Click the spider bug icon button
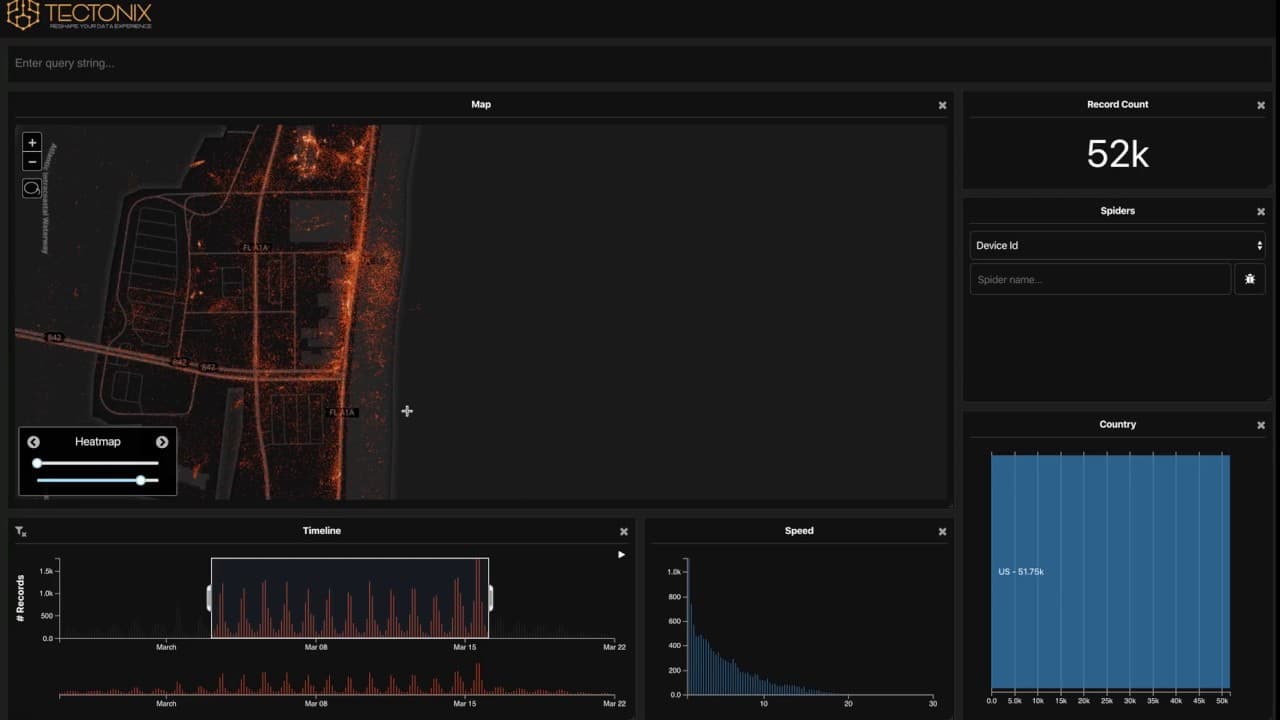 (x=1249, y=280)
